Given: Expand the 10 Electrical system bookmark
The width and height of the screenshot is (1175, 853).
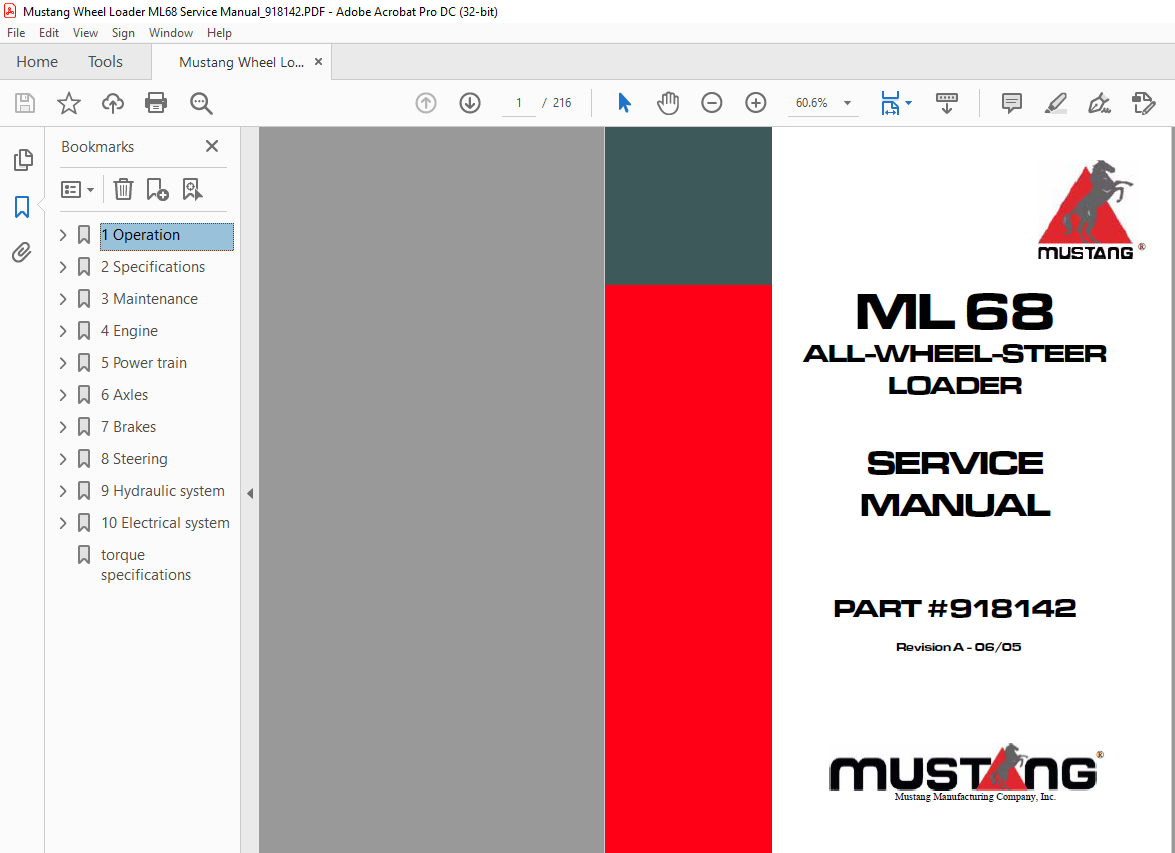Looking at the screenshot, I should 63,523.
